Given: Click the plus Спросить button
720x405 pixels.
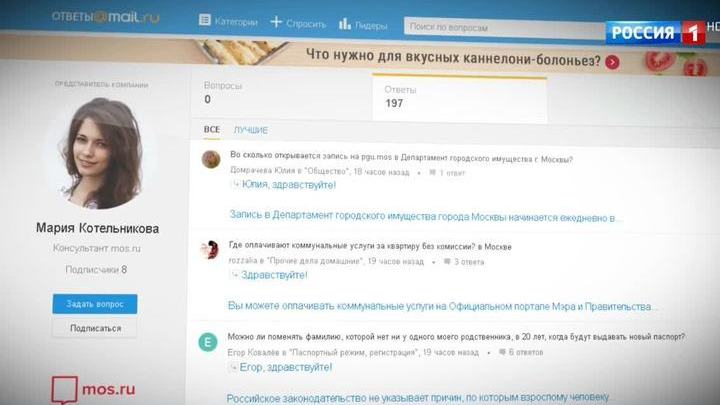Looking at the screenshot, I should click(x=298, y=21).
